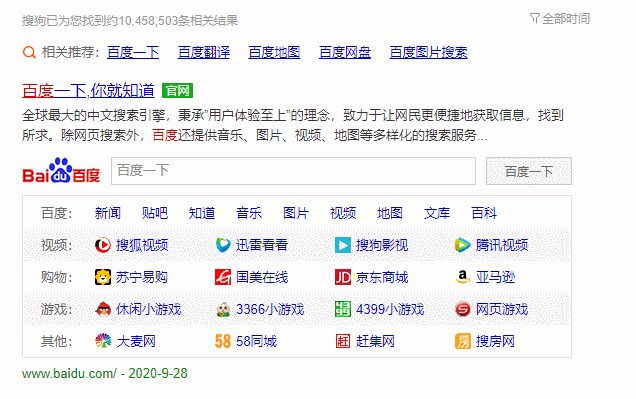Open the 百度一下,你就知道 result title link

[88, 90]
